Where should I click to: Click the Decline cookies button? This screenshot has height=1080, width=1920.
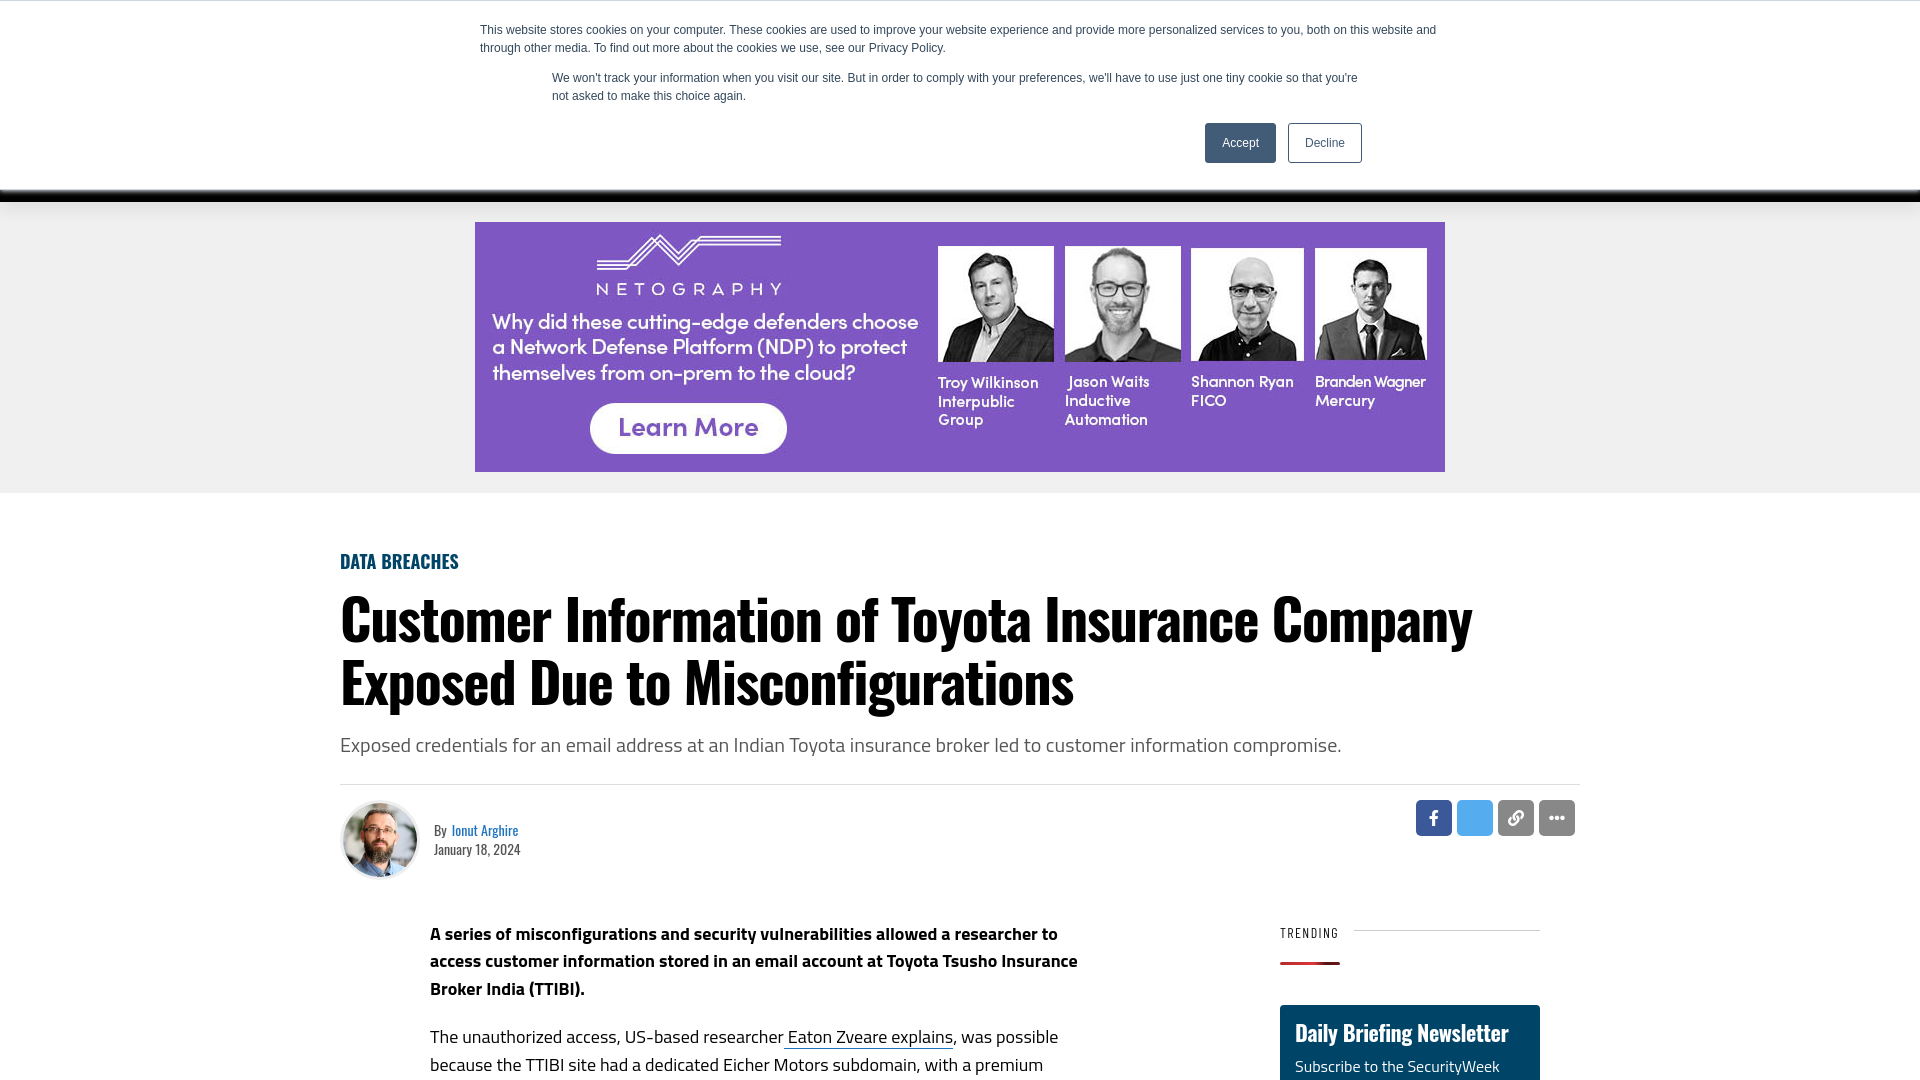[x=1324, y=142]
